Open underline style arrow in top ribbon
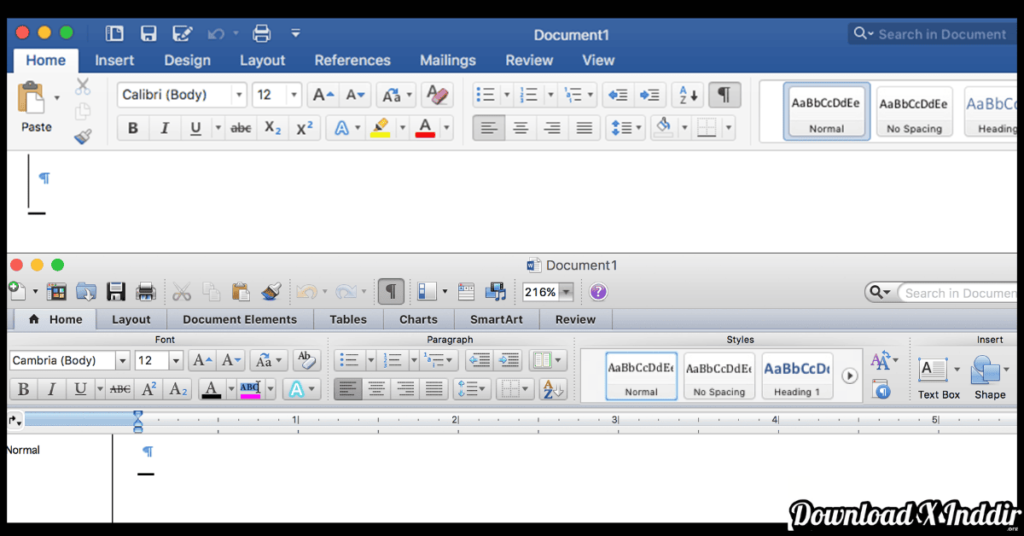 pos(217,128)
